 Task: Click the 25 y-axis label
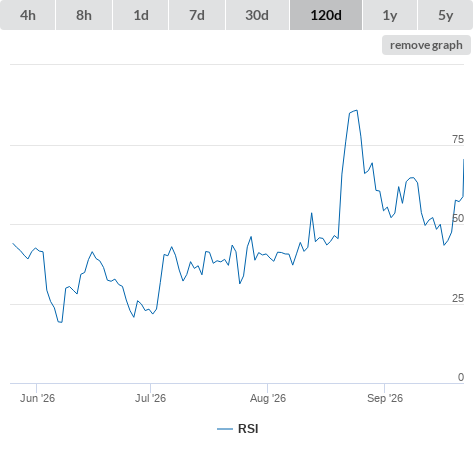coord(458,298)
